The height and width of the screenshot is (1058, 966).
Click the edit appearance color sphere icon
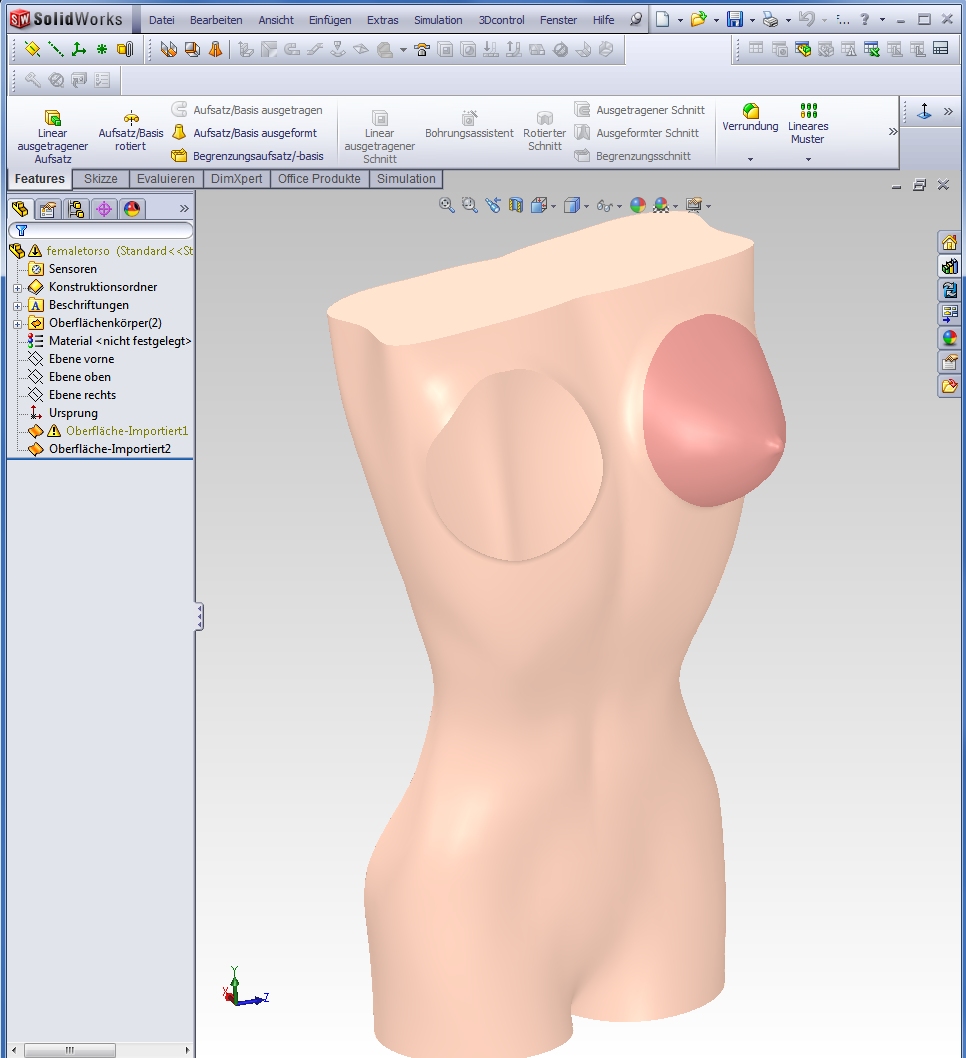click(637, 205)
